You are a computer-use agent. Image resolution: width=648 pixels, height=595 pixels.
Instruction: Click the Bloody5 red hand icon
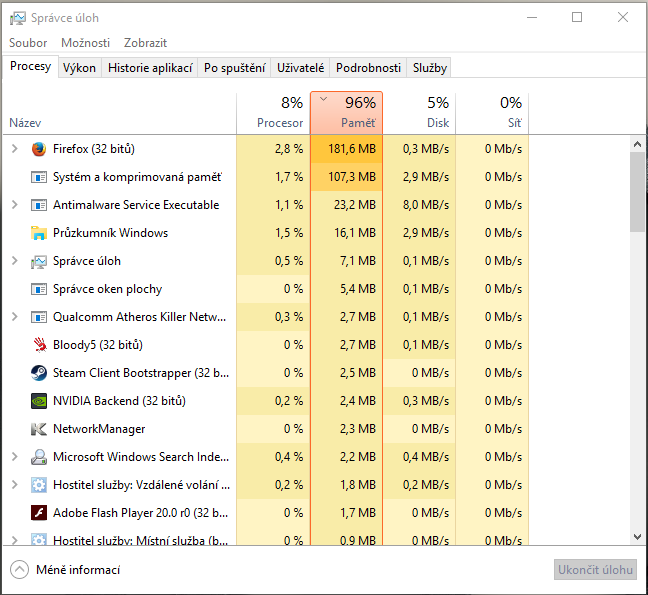(x=39, y=345)
